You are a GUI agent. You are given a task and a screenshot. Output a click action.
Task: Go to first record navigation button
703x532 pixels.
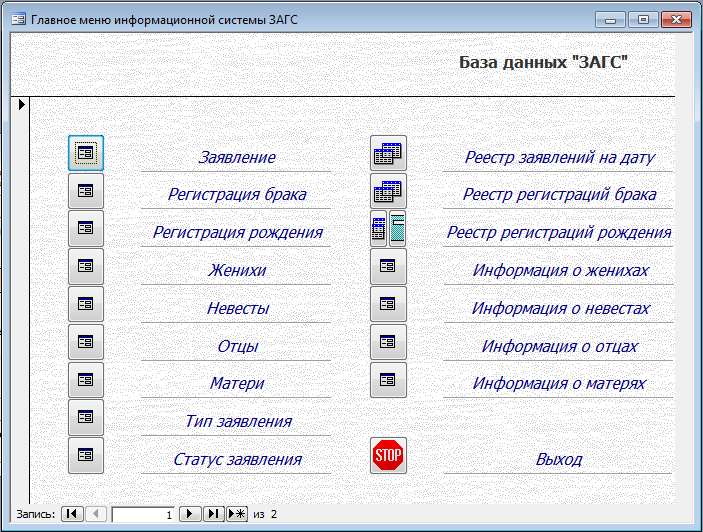[x=72, y=514]
